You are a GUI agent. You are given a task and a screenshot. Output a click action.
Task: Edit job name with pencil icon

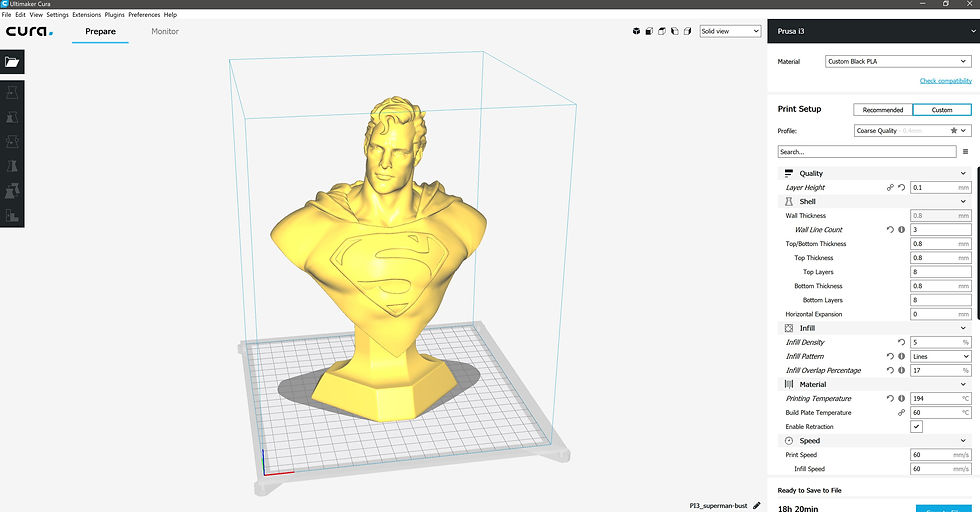click(x=757, y=505)
